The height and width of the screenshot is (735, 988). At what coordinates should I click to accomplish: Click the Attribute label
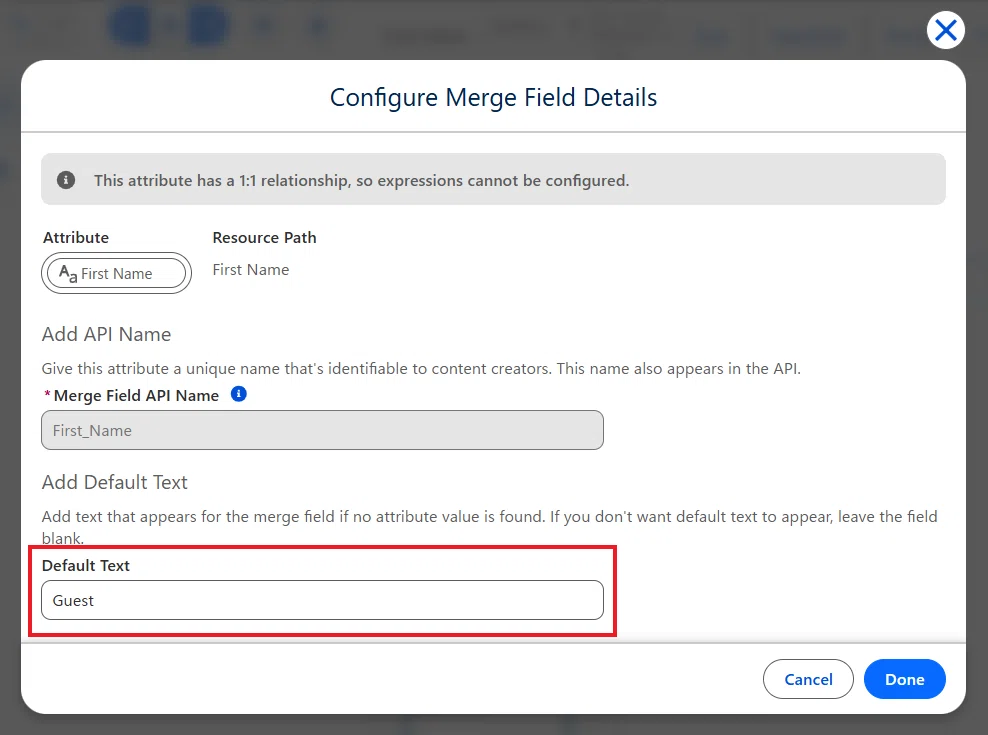coord(76,238)
